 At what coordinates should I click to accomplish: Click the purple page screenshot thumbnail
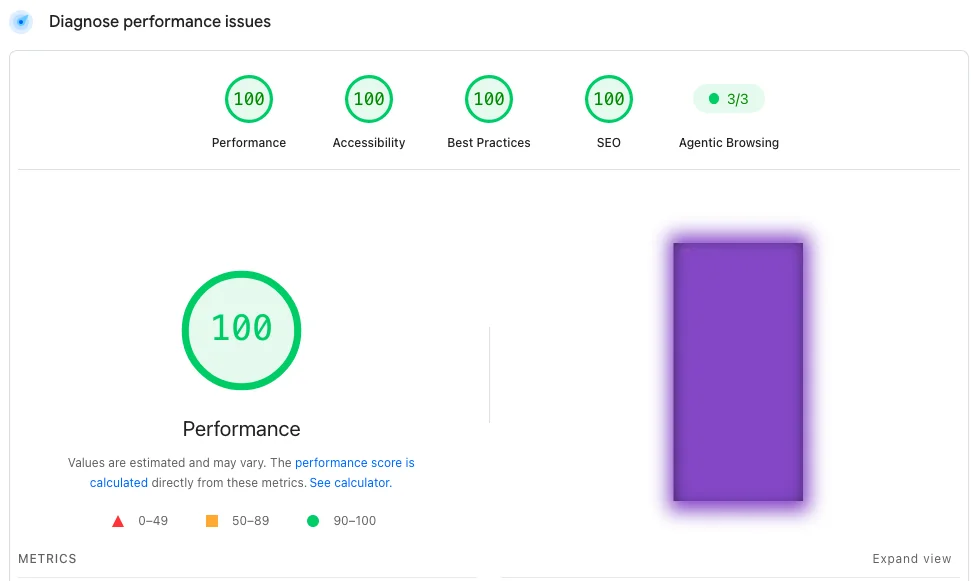(x=738, y=372)
